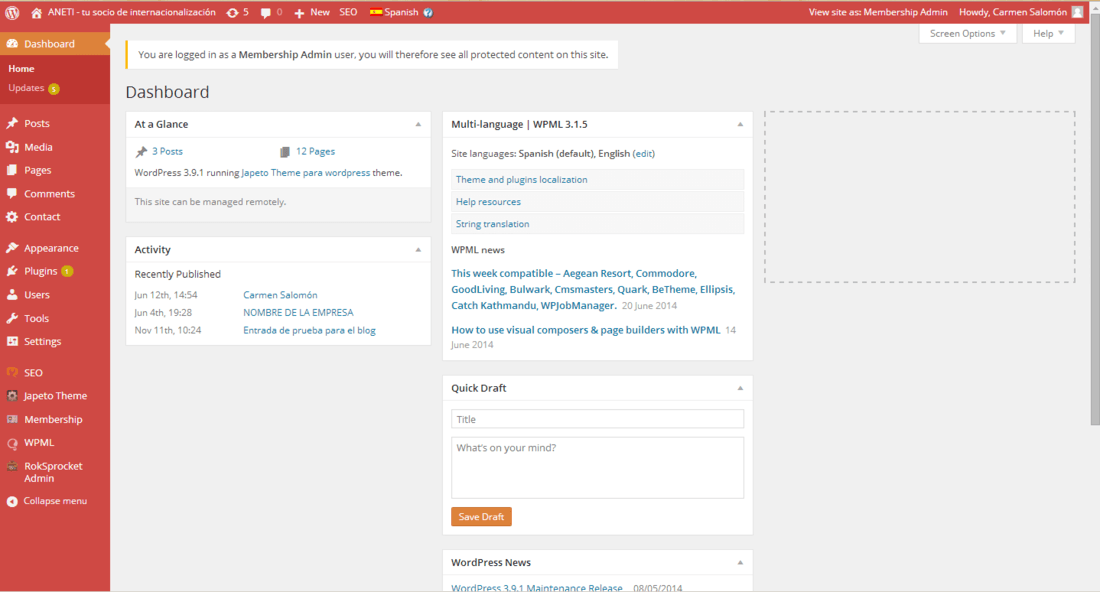Click the RokSprocket Admin icon in sidebar
1100x592 pixels.
12,466
